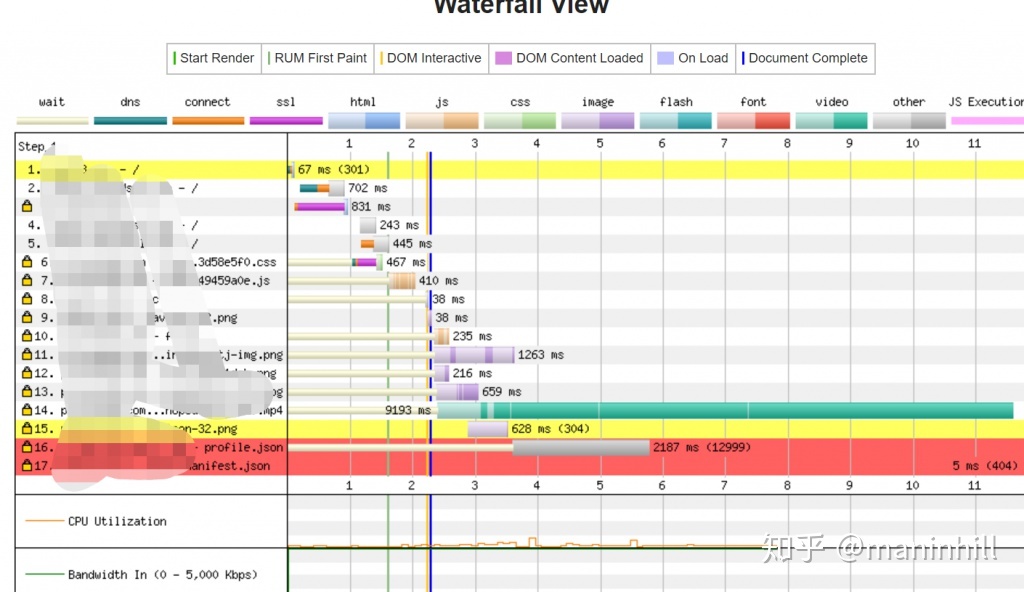The image size is (1024, 592).
Task: Click the CPU Utilization graph label
Action: coord(117,521)
